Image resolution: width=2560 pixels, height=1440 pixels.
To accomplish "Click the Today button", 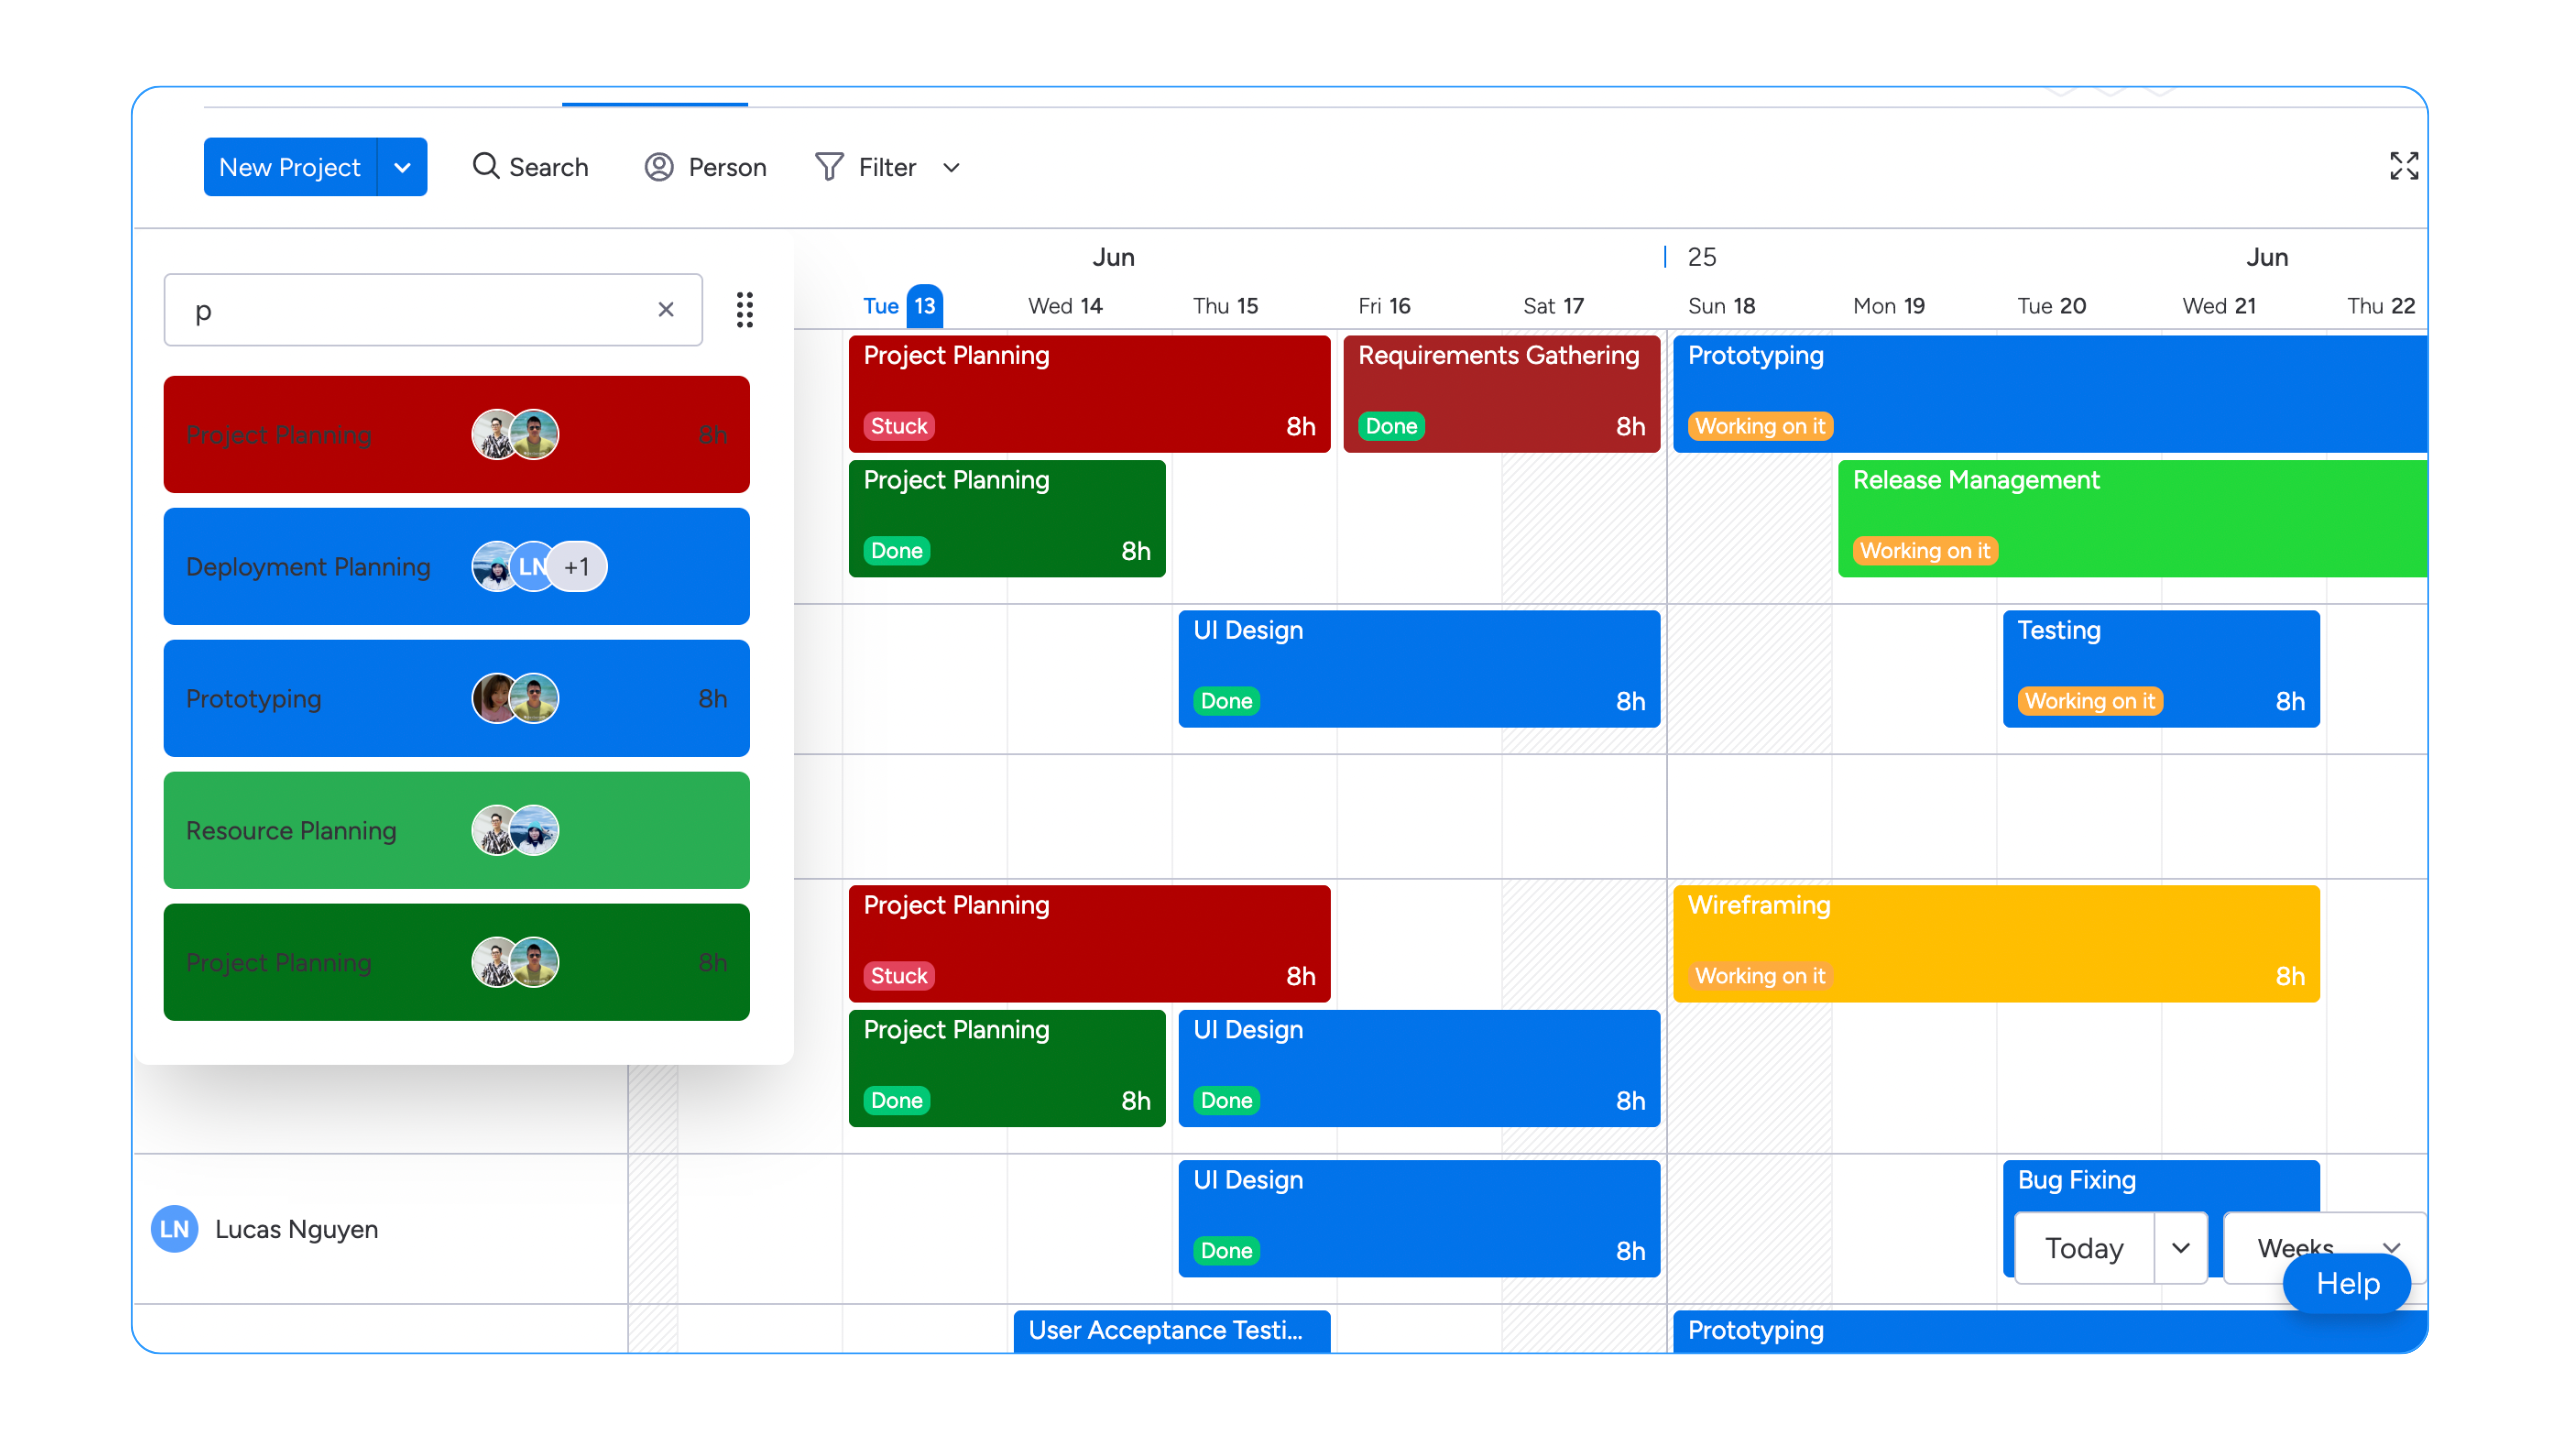I will [x=2084, y=1248].
